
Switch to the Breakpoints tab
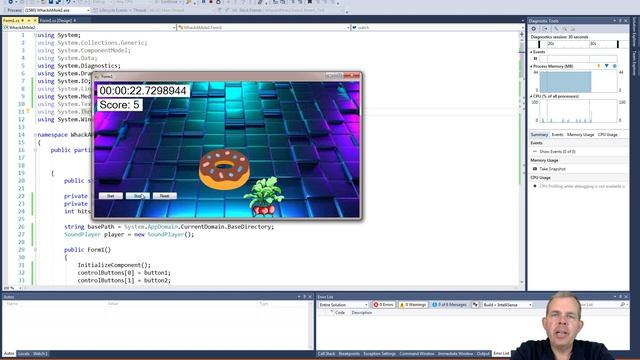click(349, 353)
